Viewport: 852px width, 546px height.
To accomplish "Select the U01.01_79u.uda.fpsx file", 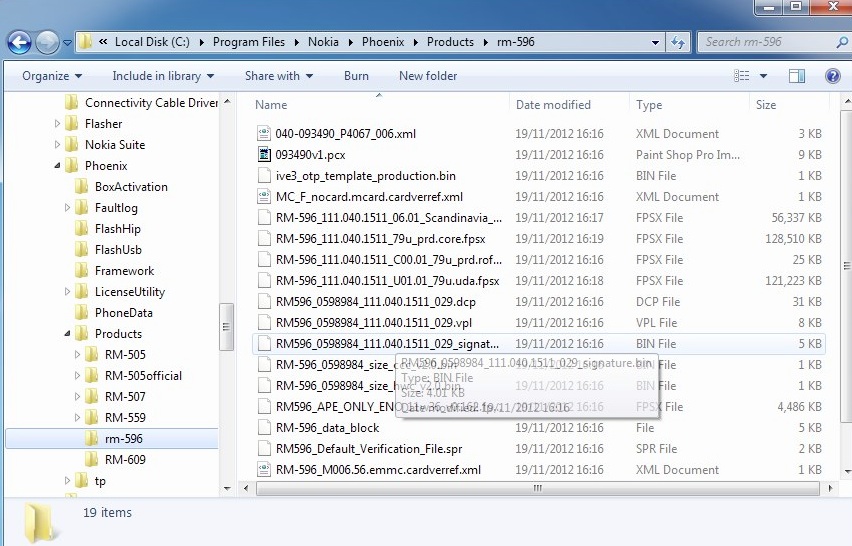I will [x=387, y=281].
